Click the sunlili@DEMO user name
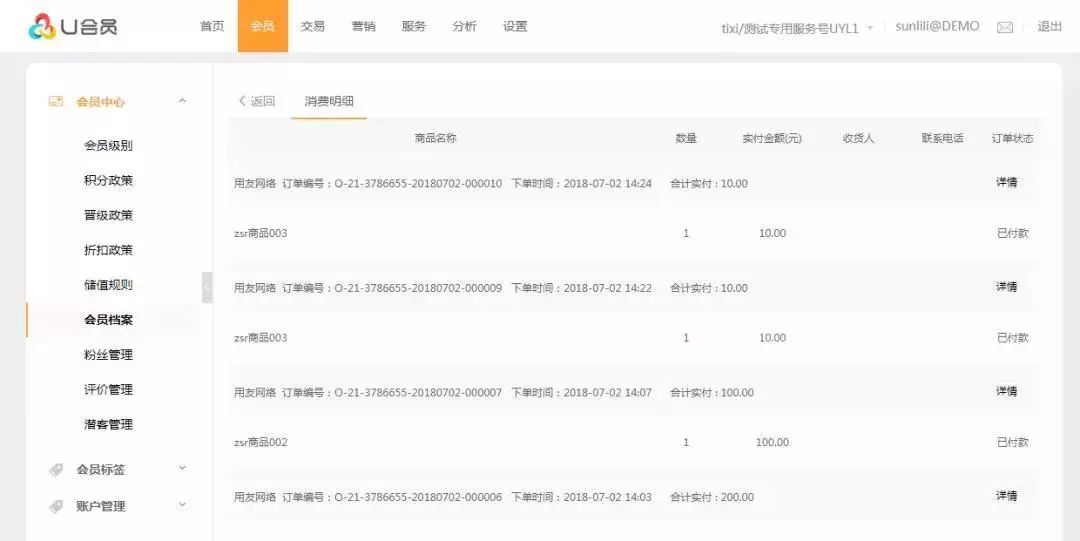1080x541 pixels. tap(937, 27)
